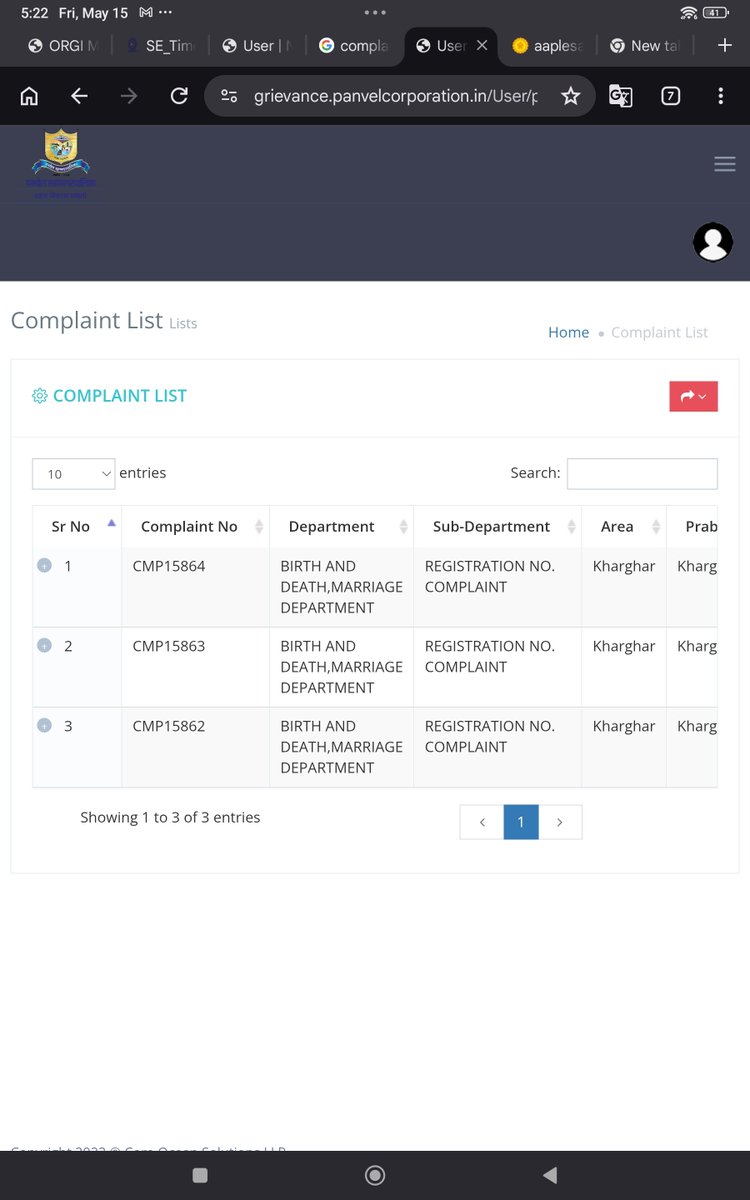
Task: Click 'Showing 1 to 3 of 3 entries' text
Action: tap(170, 817)
